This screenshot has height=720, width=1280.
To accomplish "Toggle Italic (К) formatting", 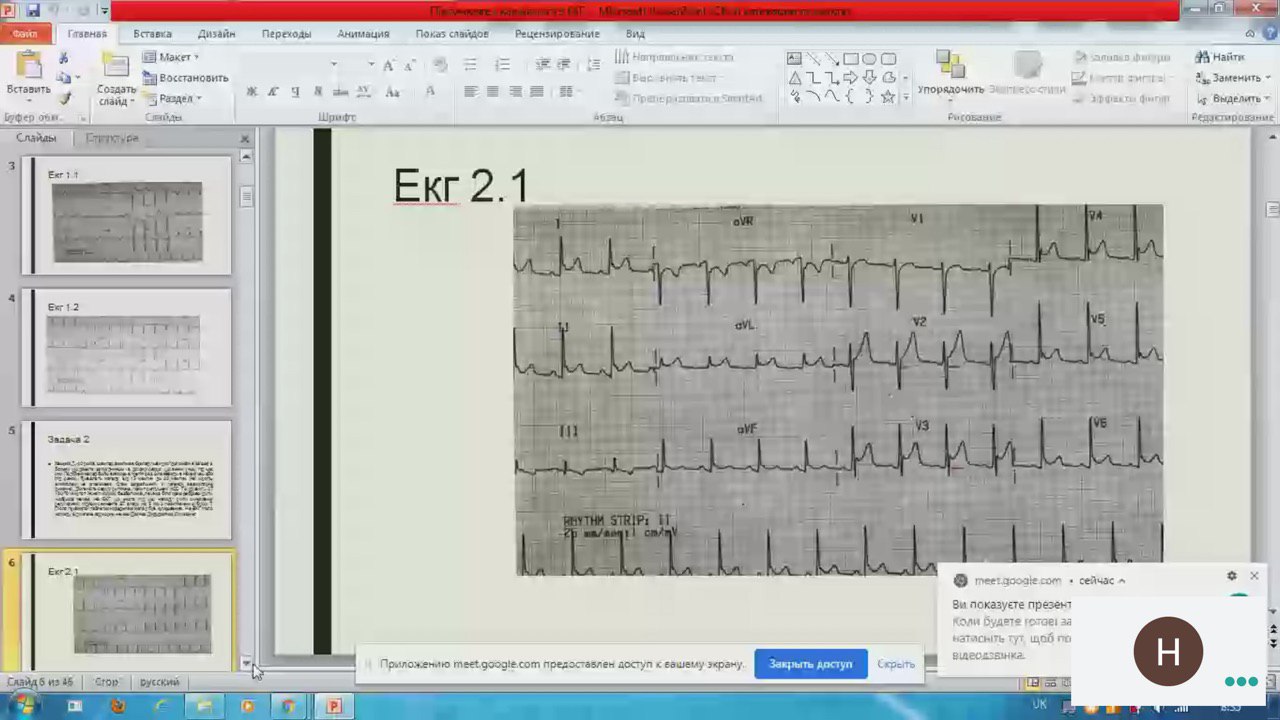I will (x=273, y=92).
